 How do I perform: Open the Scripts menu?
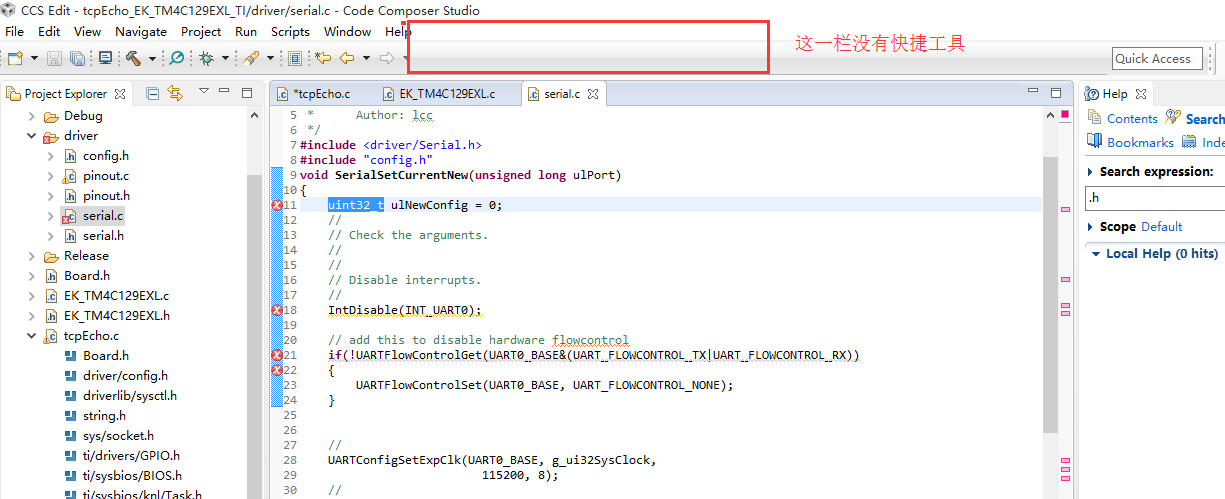click(290, 31)
